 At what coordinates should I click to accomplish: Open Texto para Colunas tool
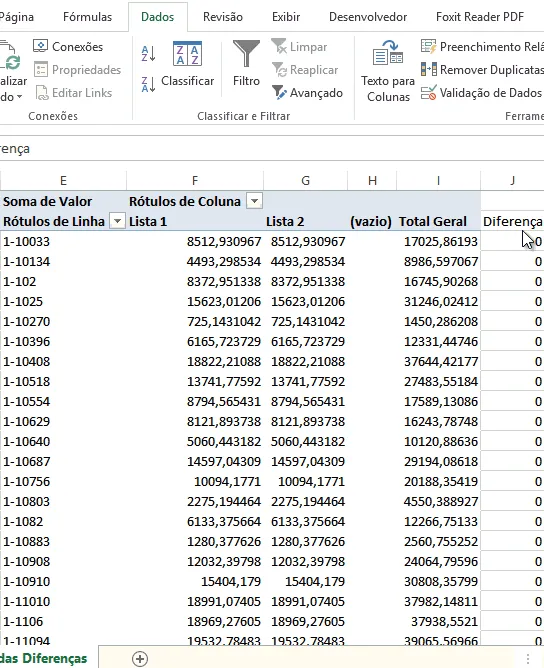click(x=388, y=71)
